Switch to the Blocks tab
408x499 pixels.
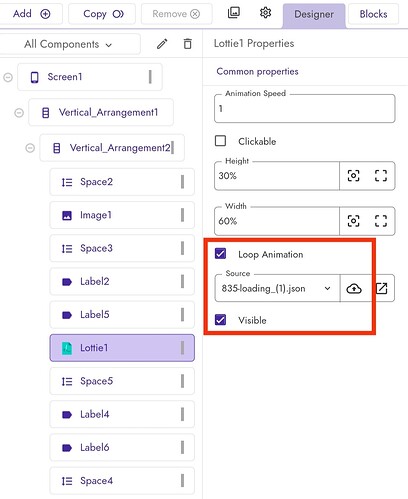pos(373,14)
